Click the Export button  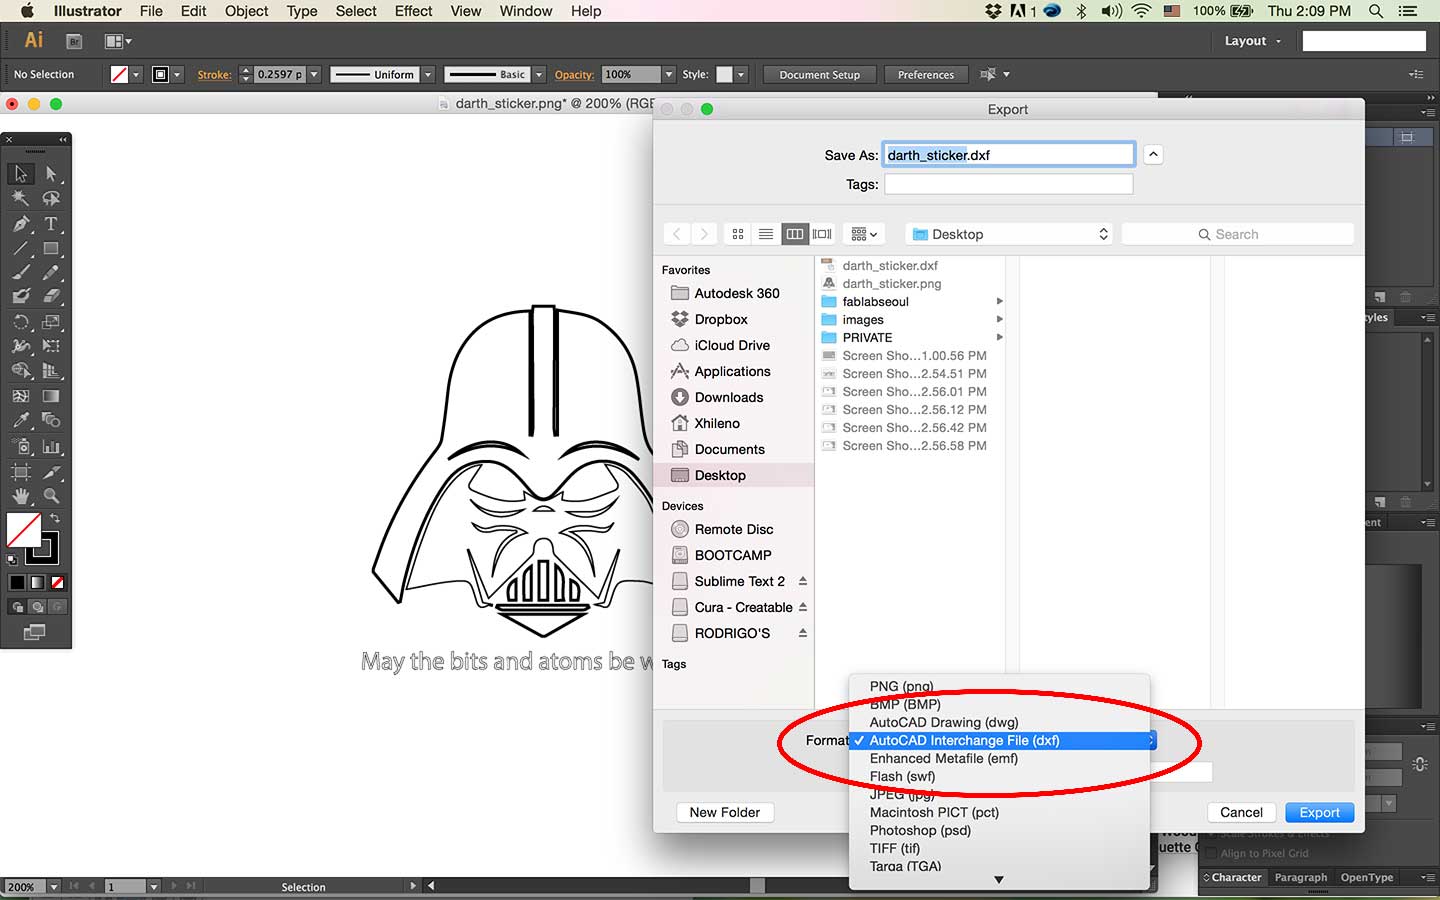pyautogui.click(x=1319, y=812)
